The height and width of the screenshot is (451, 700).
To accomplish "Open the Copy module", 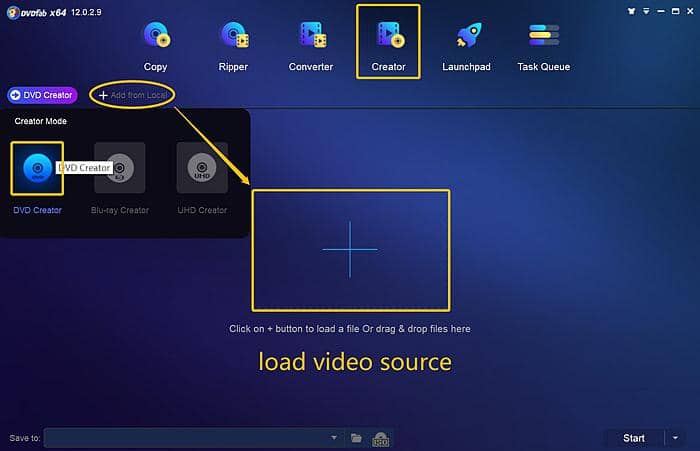I will tap(155, 46).
